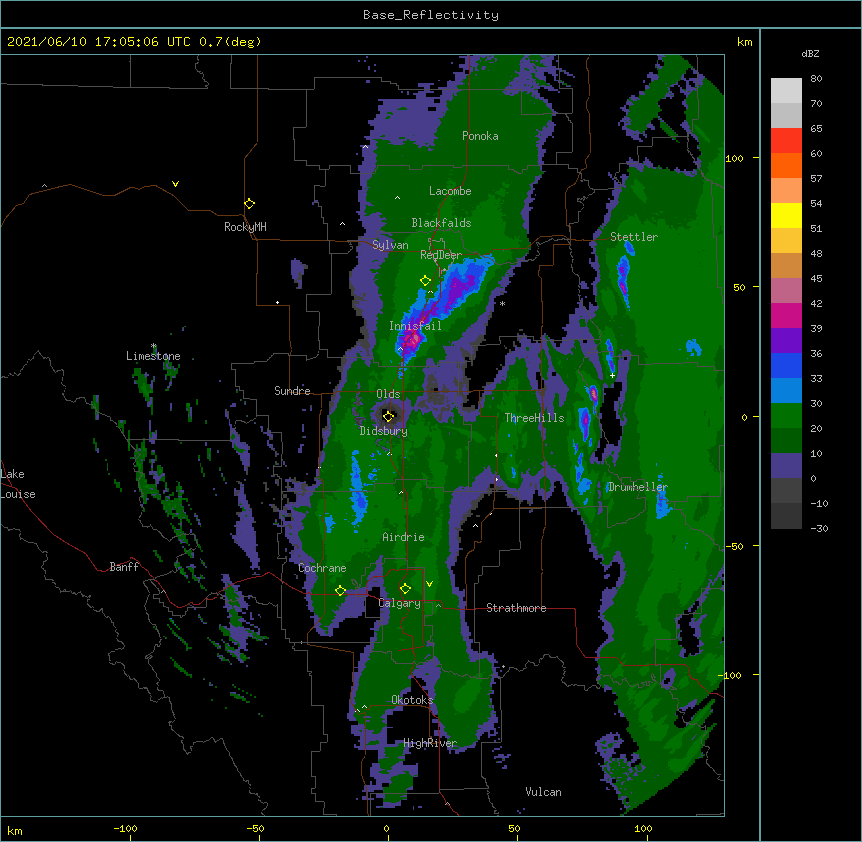Select the purple swatch above 36 dBZ
The image size is (862, 842).
click(786, 340)
